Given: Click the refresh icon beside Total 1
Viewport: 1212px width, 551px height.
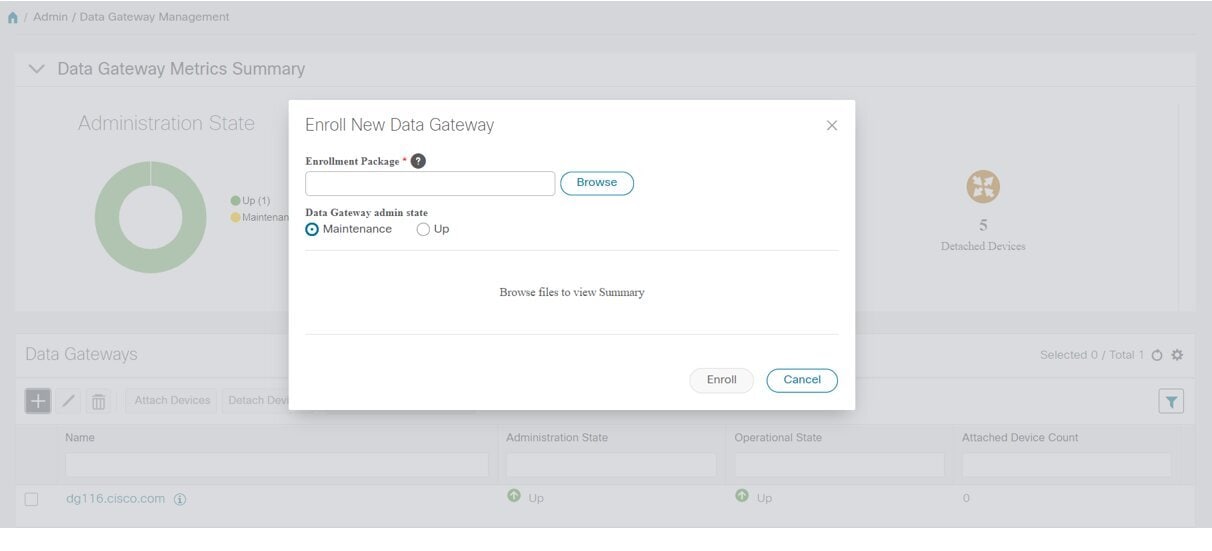Looking at the screenshot, I should pos(1157,355).
